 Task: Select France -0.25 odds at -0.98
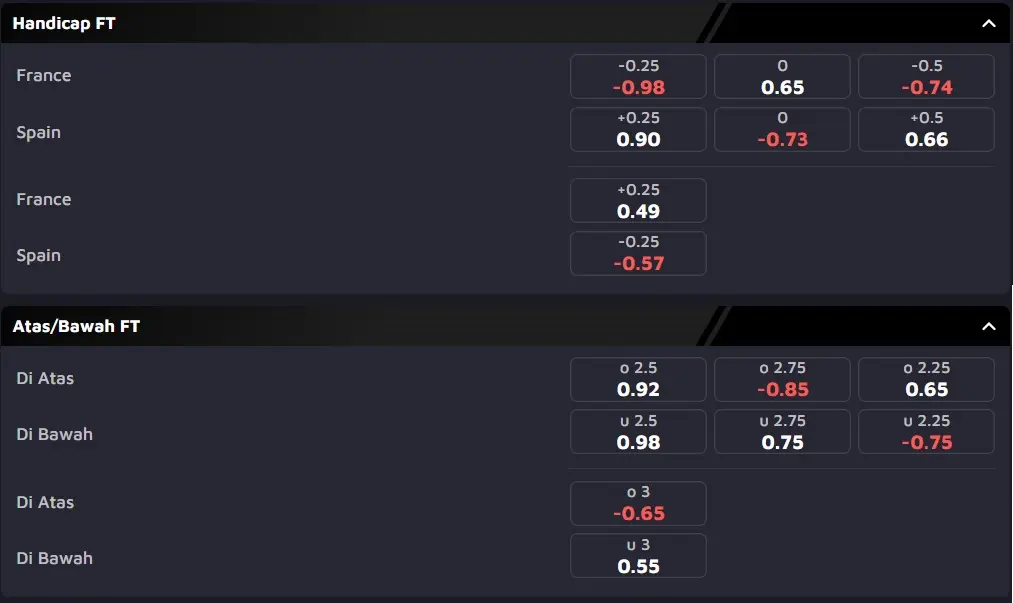click(x=638, y=76)
